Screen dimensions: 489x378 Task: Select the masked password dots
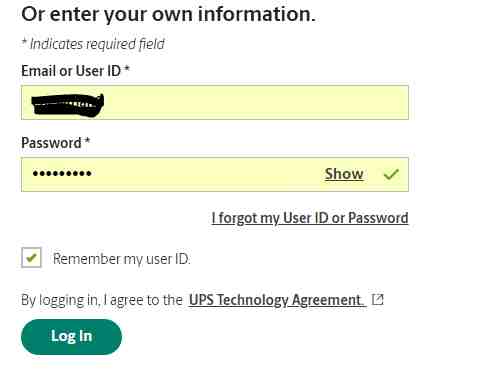[62, 173]
